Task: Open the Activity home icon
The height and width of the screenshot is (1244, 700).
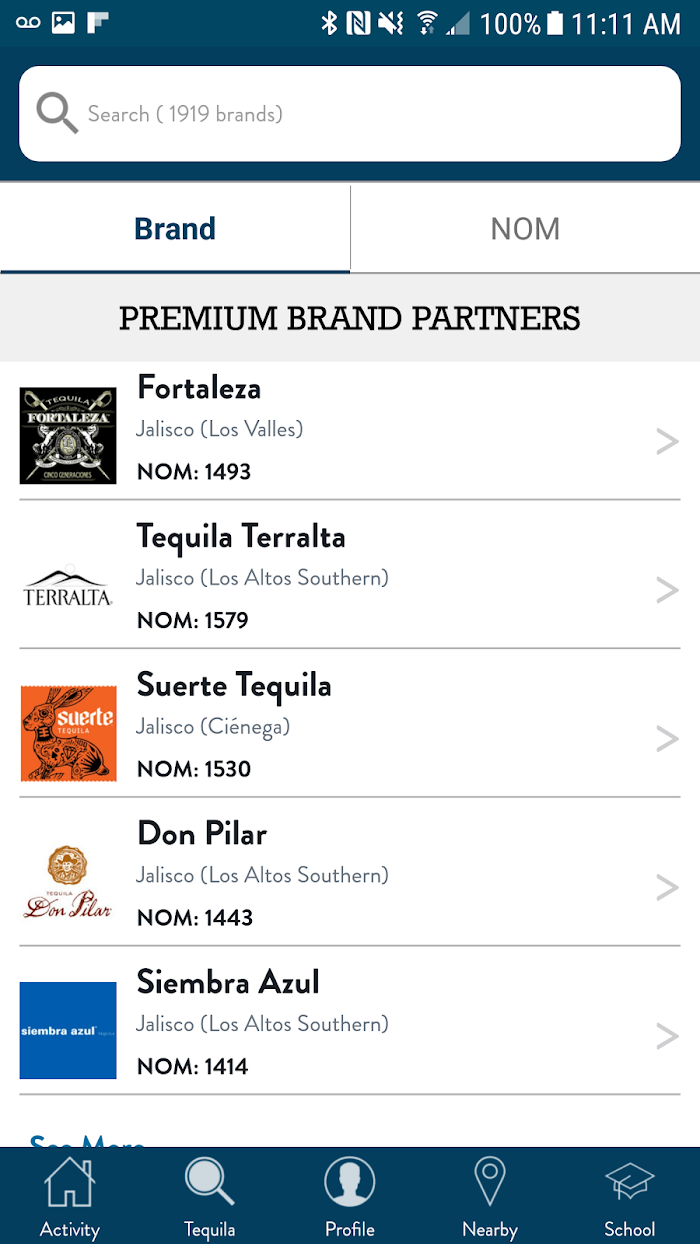Action: coord(70,1183)
